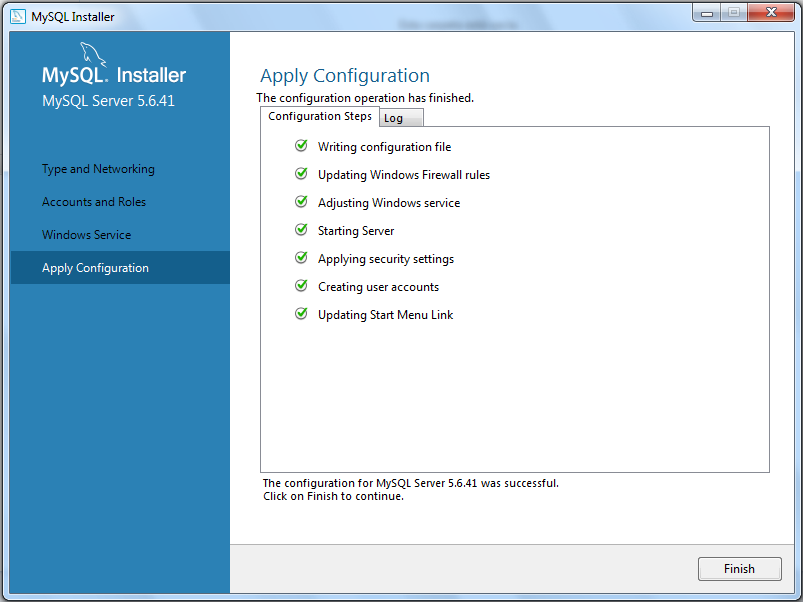Switch to the Log tab
Screen dimensions: 803x602
click(401, 118)
